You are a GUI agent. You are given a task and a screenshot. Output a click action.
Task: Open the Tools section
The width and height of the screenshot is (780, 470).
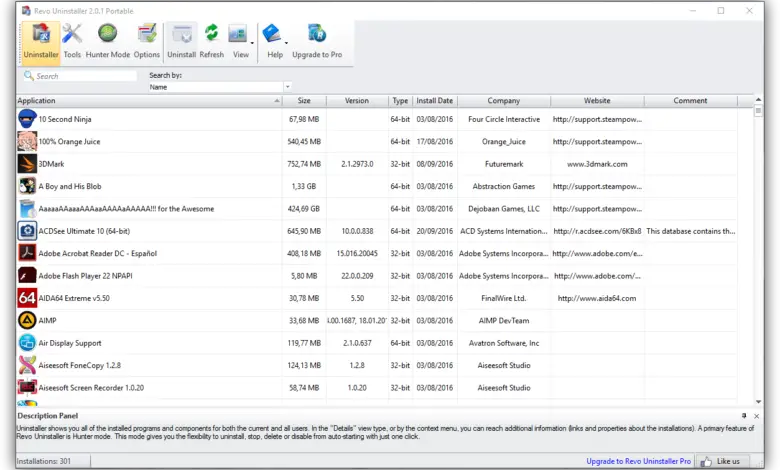(72, 40)
